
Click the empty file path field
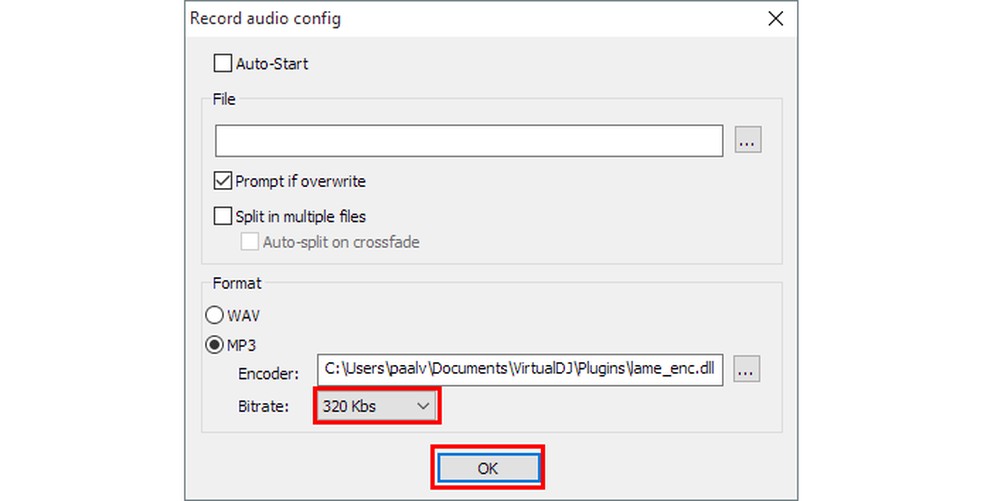click(468, 141)
